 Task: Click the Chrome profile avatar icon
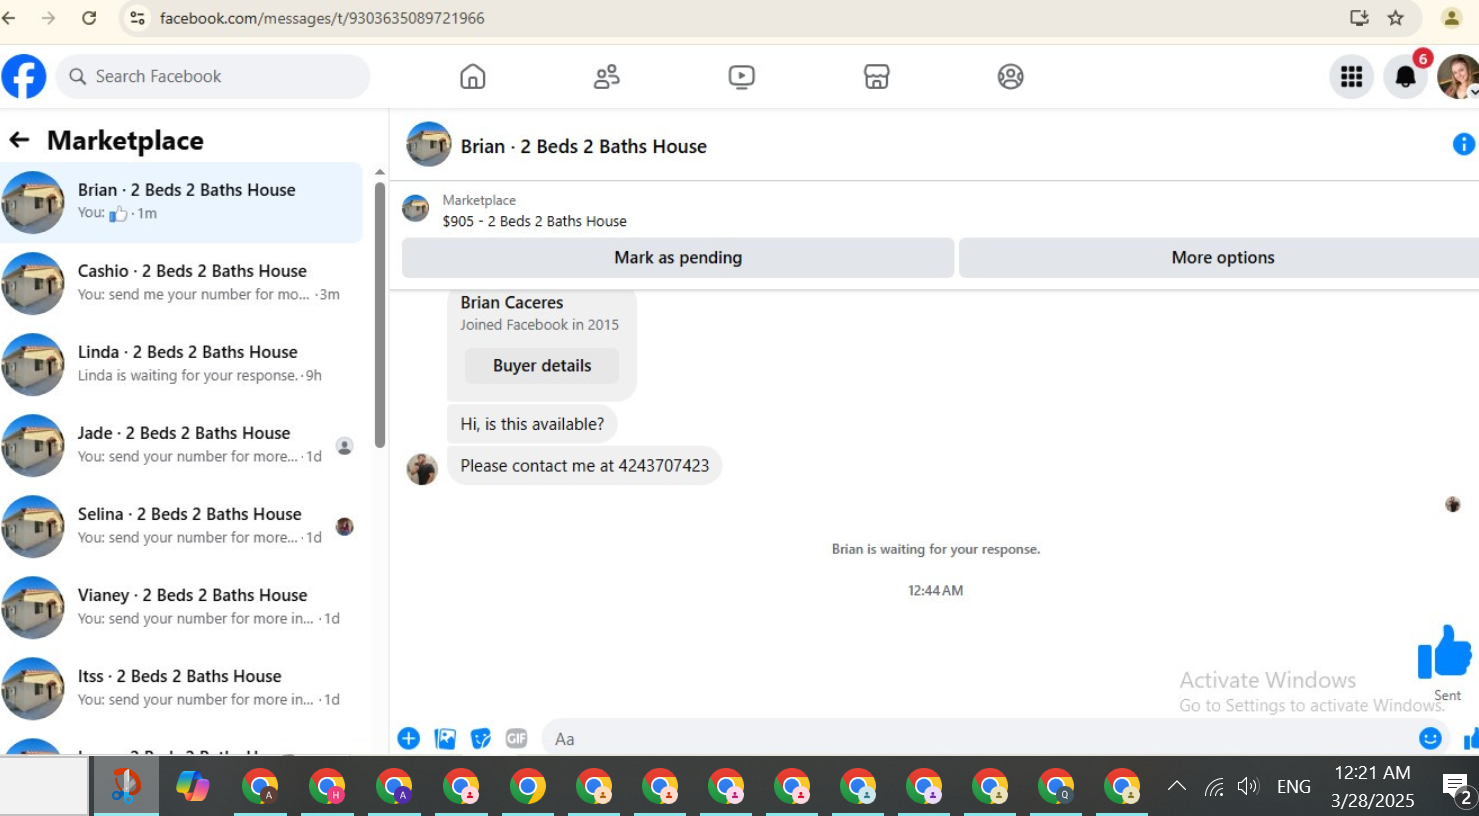[1452, 18]
